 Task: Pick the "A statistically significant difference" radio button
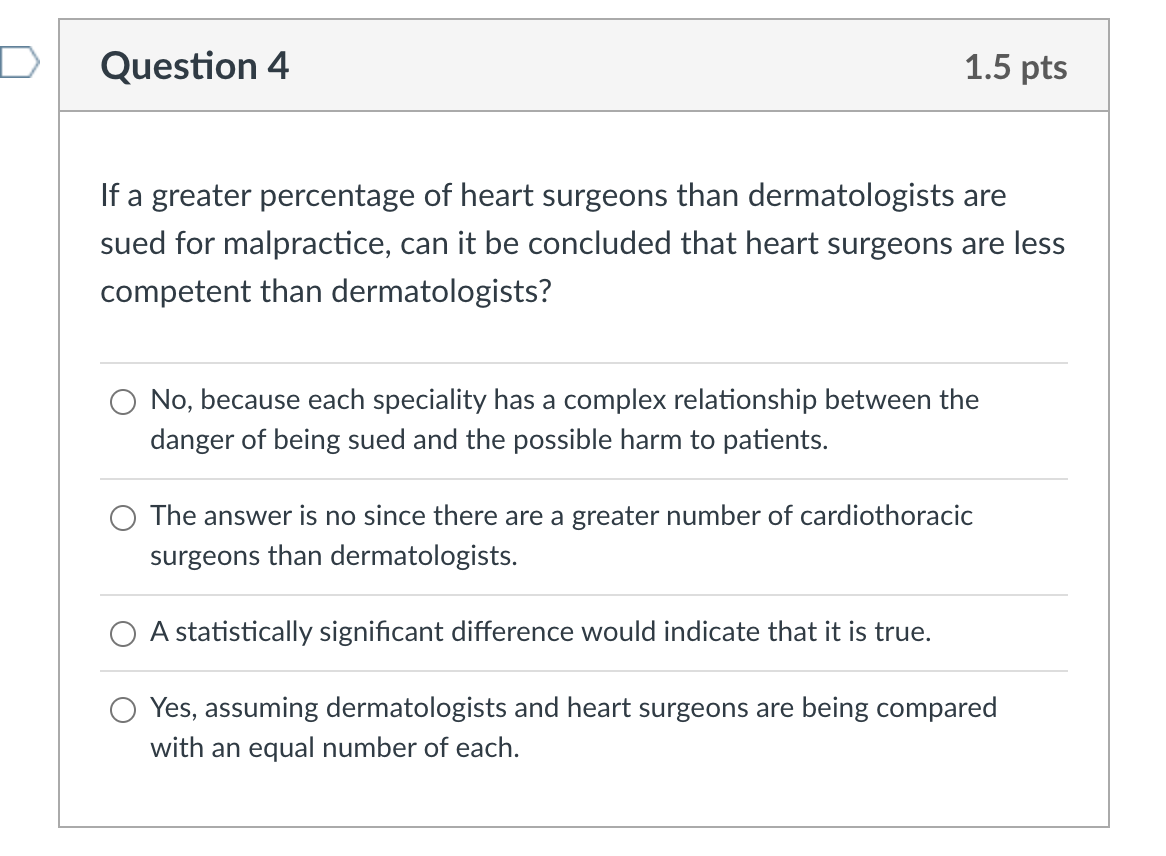[x=123, y=634]
